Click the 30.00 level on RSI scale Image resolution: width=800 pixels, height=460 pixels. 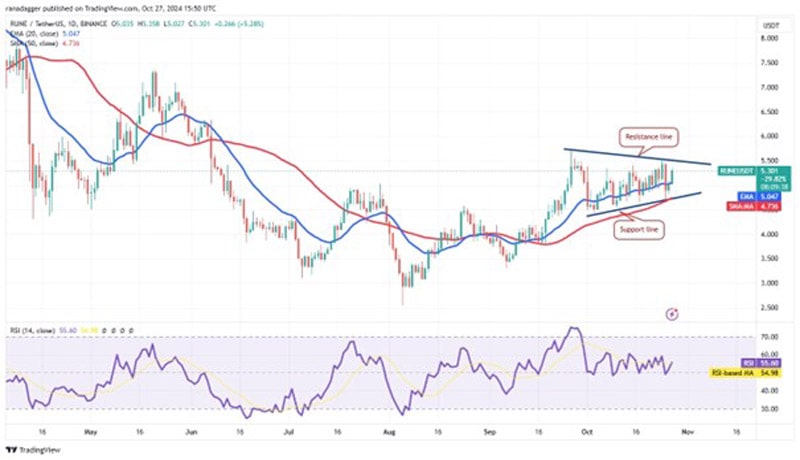[x=769, y=408]
